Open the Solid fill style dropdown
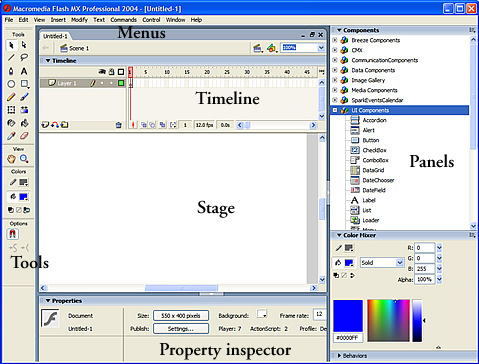 400,263
